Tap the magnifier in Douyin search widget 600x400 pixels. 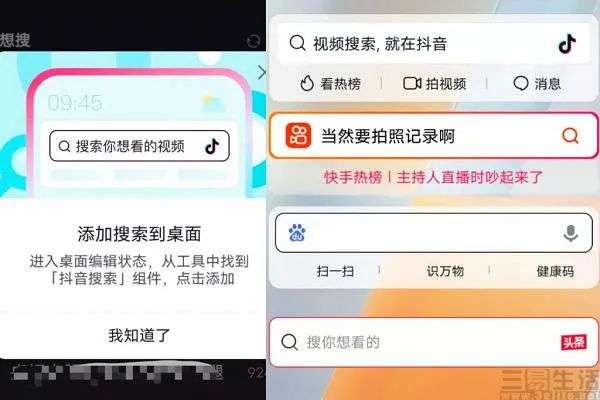[297, 43]
